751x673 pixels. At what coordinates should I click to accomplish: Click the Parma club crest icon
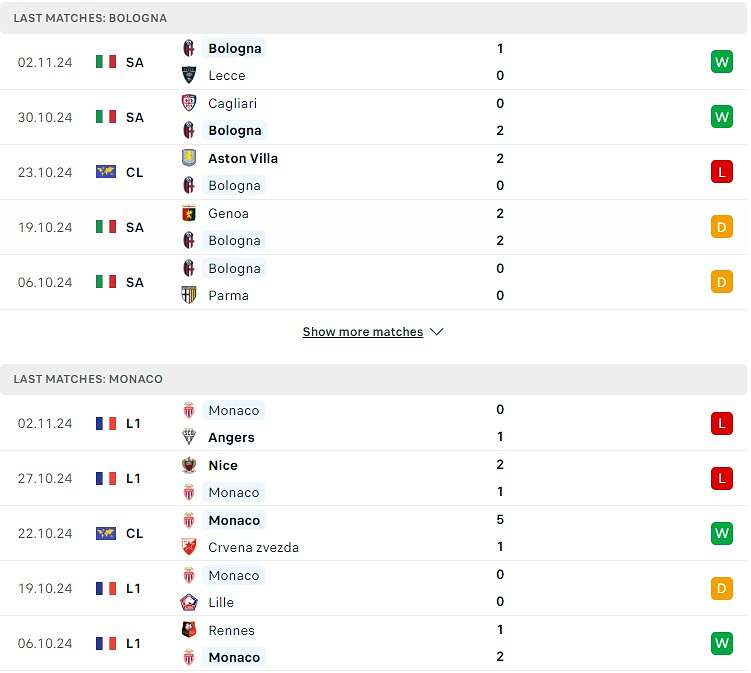pos(189,295)
